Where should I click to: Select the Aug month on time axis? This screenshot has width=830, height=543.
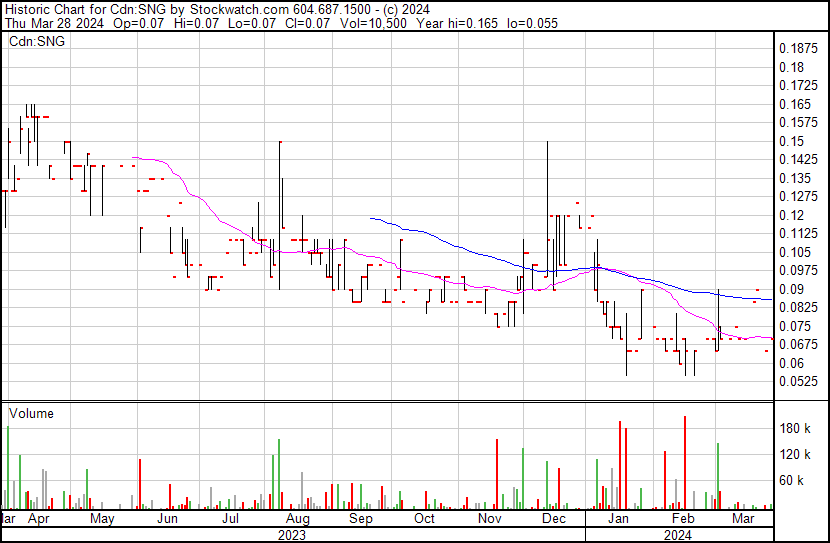296,519
